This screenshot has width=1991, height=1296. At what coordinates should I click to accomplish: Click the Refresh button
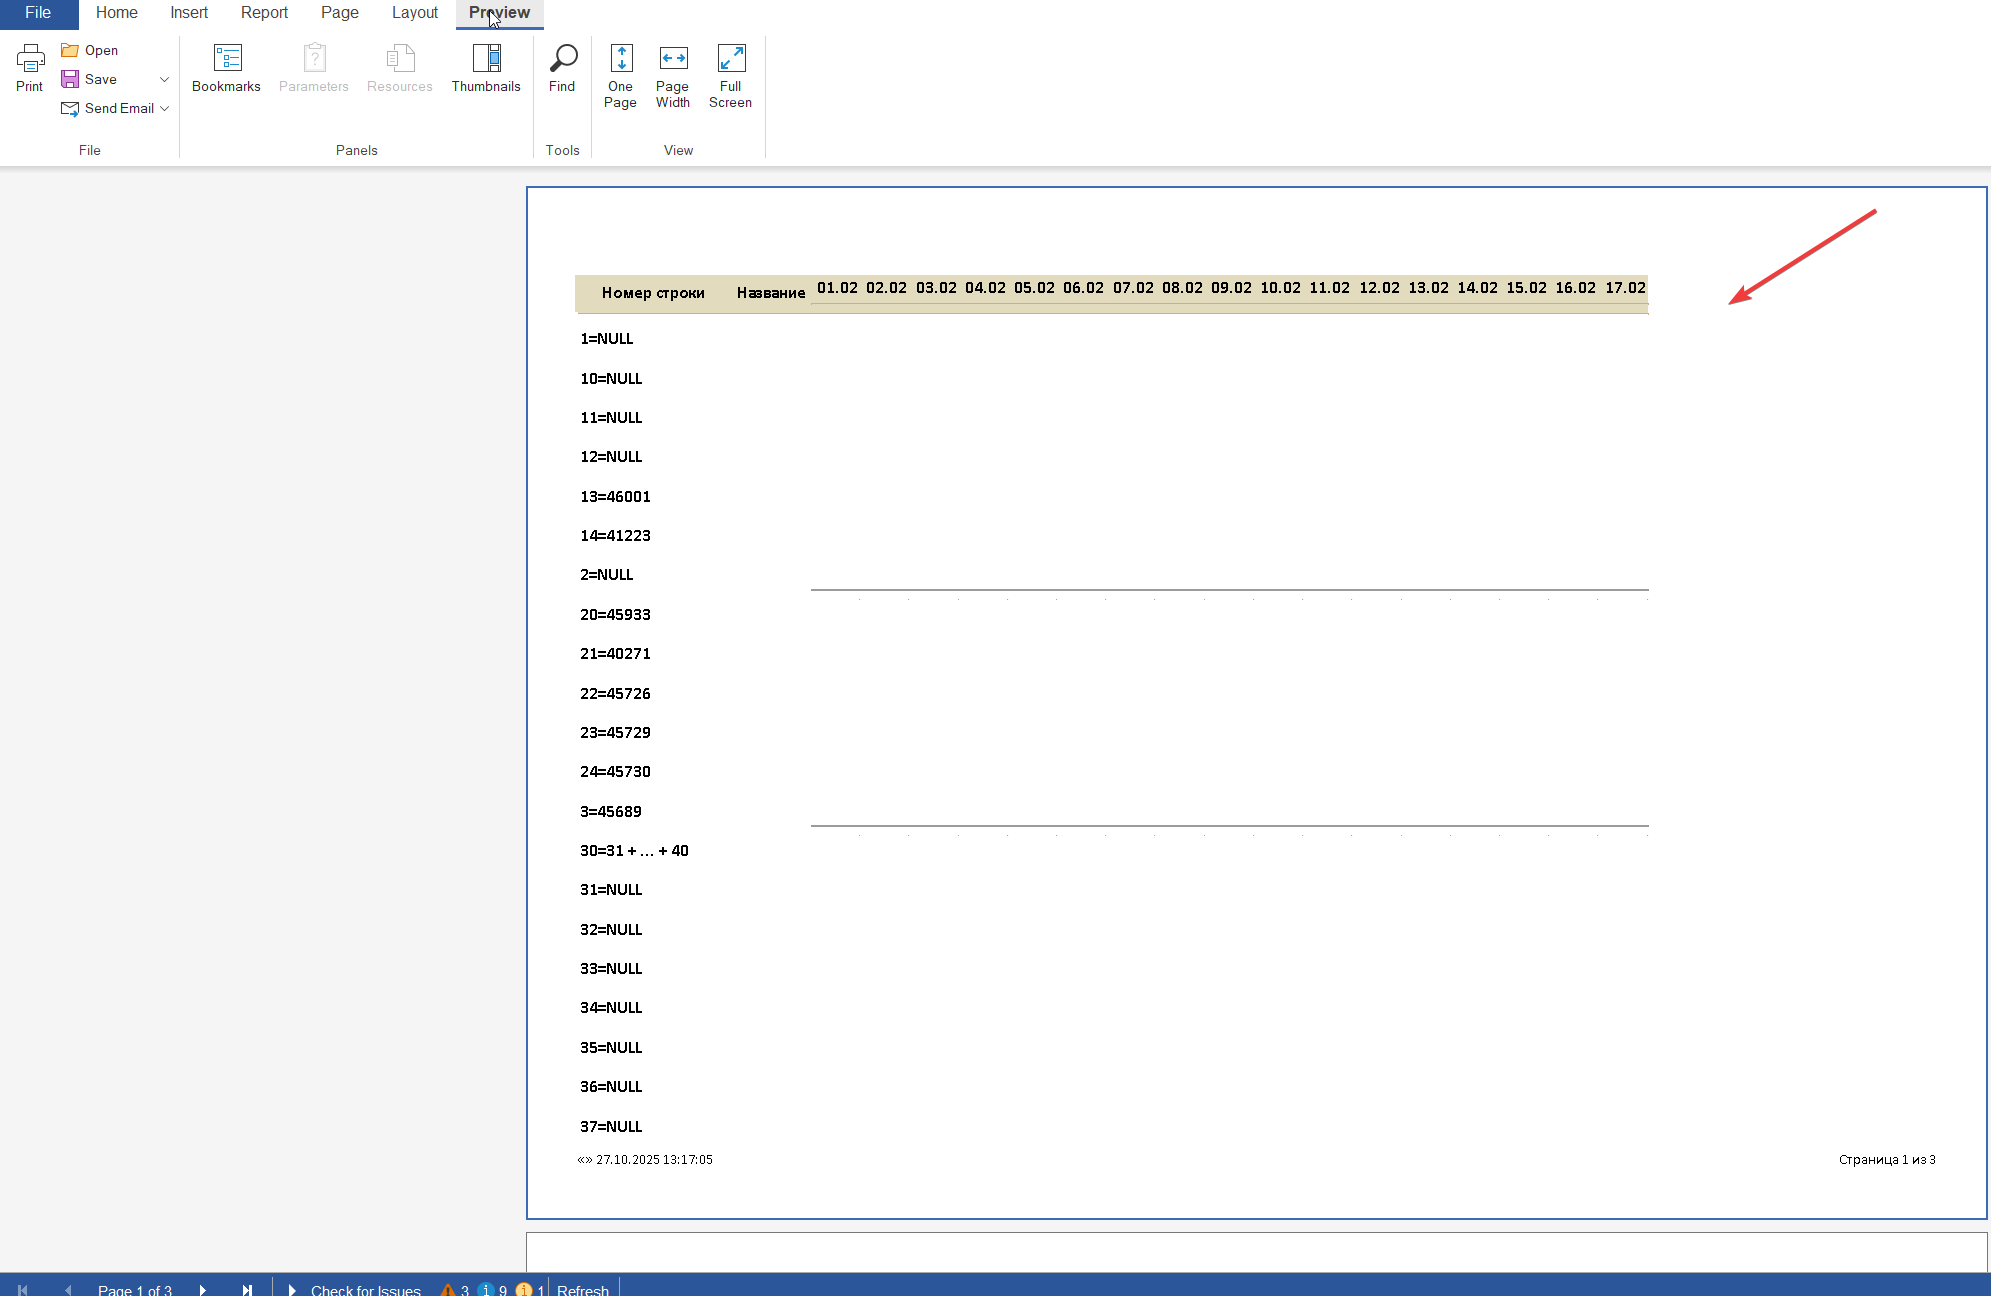[583, 1289]
